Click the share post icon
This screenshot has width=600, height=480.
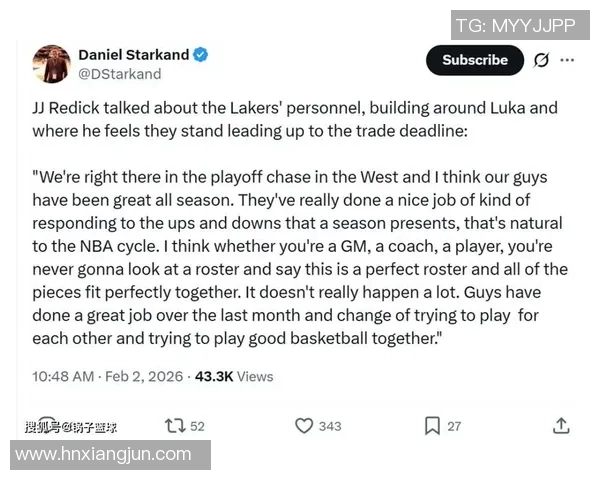pyautogui.click(x=561, y=426)
